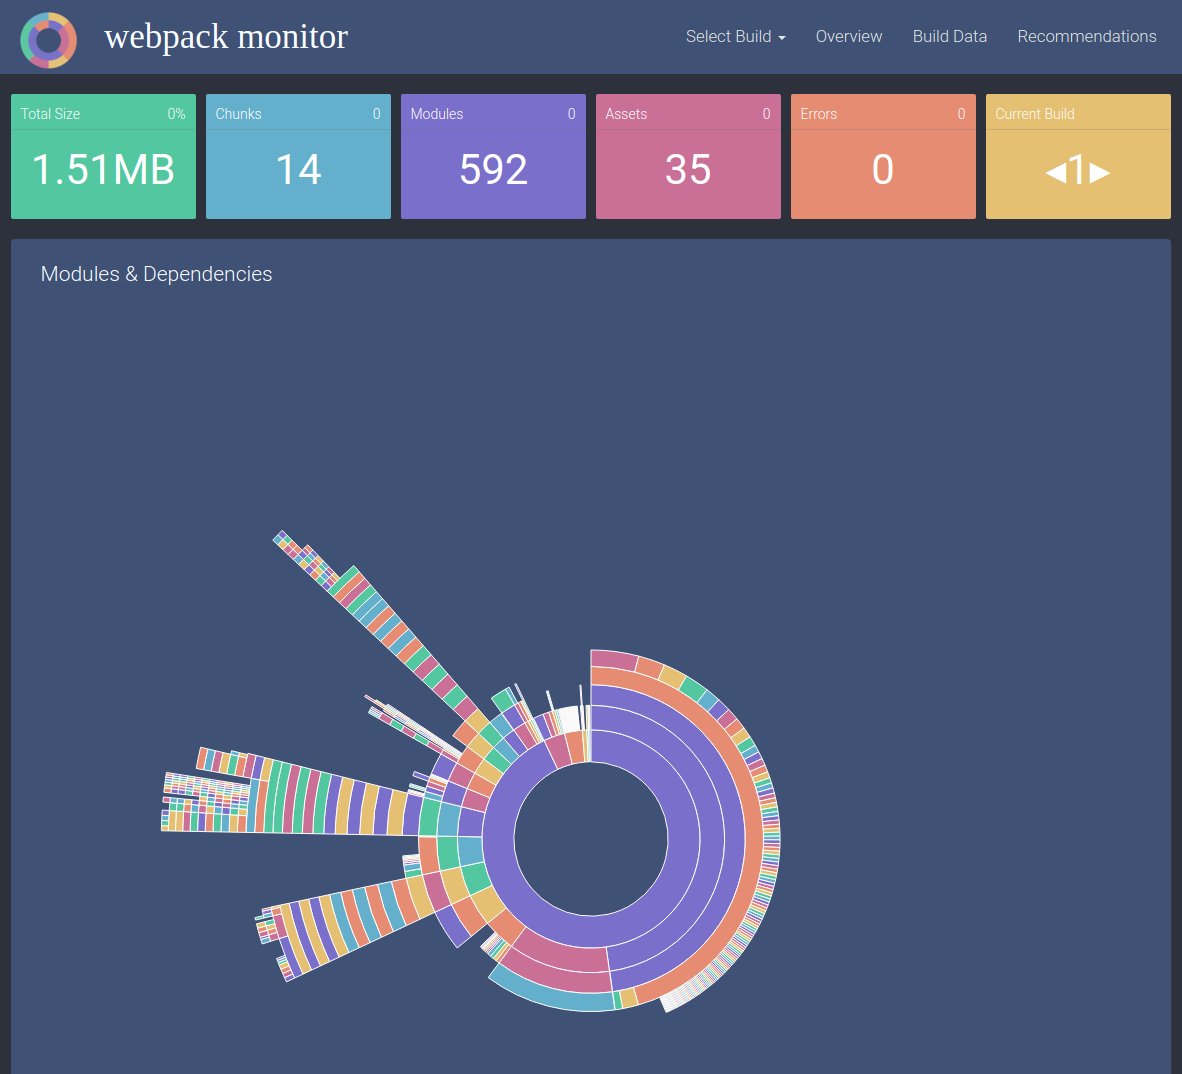
Task: Step to previous build with left arrow
Action: point(1054,172)
